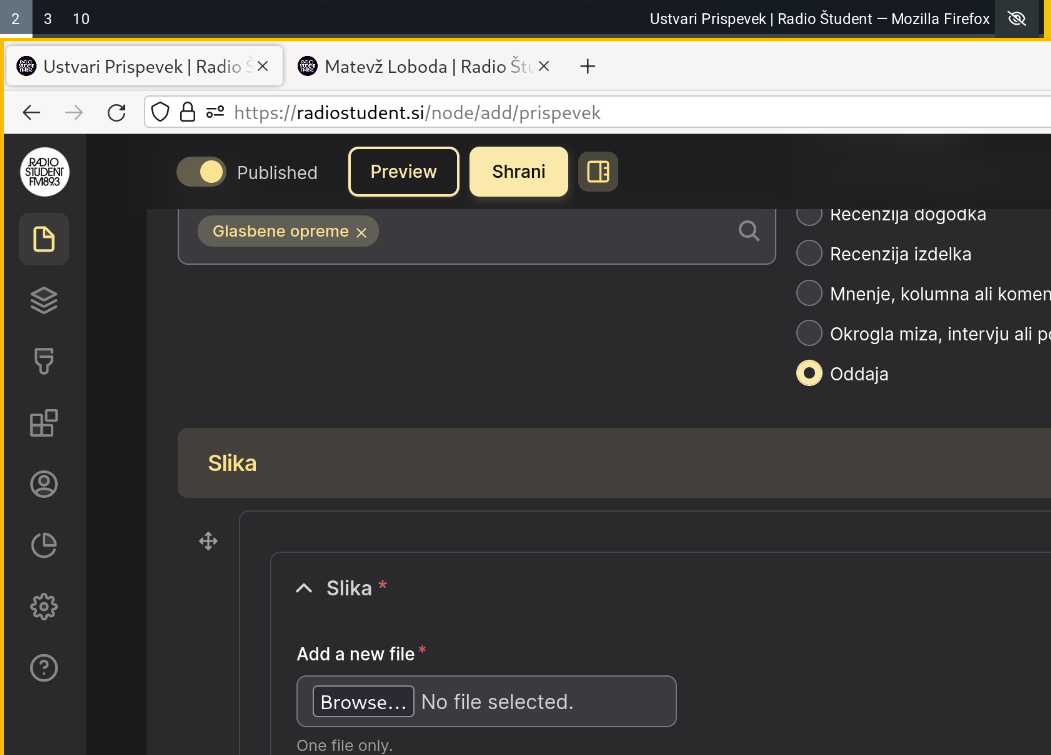Open the layers Structure icon in sidebar
The height and width of the screenshot is (755, 1051).
point(44,300)
